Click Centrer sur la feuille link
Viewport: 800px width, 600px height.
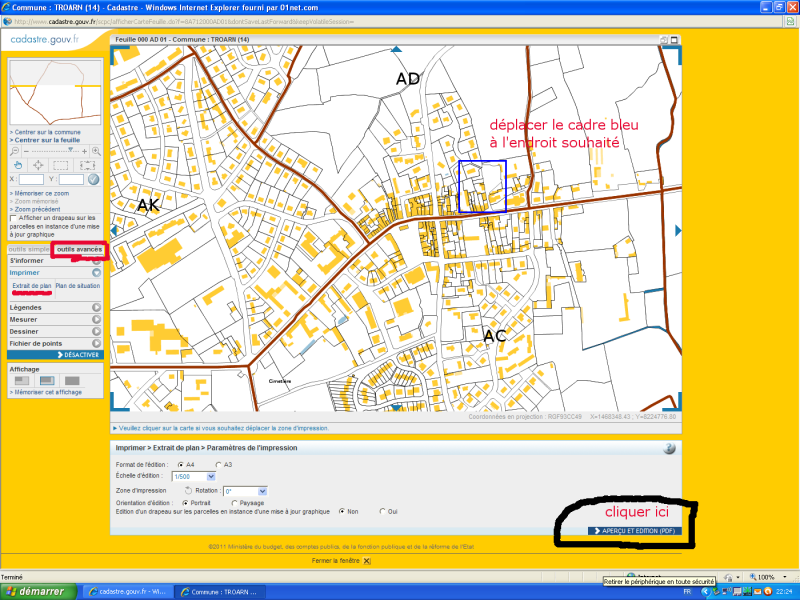[x=45, y=140]
